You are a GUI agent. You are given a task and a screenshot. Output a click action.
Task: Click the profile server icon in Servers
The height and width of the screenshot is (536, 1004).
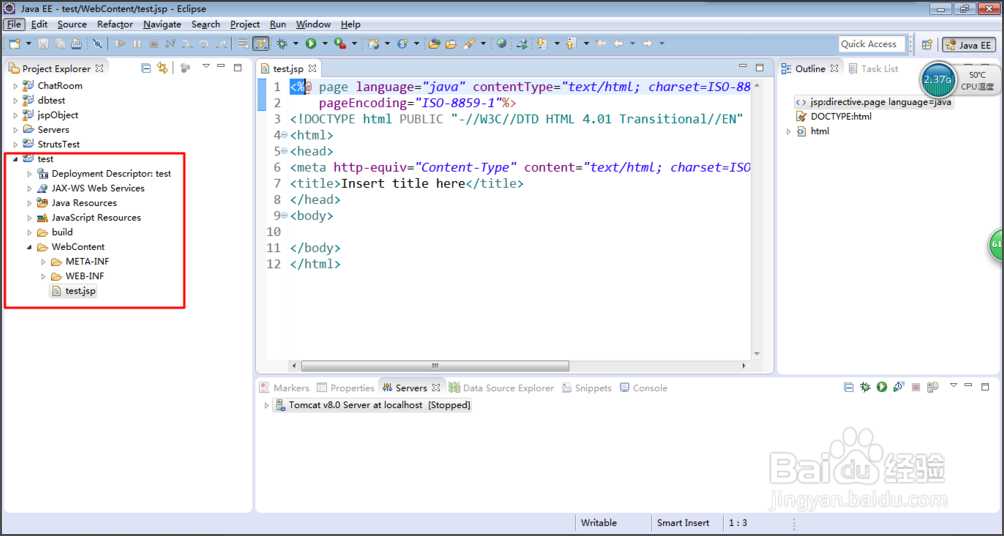[898, 387]
